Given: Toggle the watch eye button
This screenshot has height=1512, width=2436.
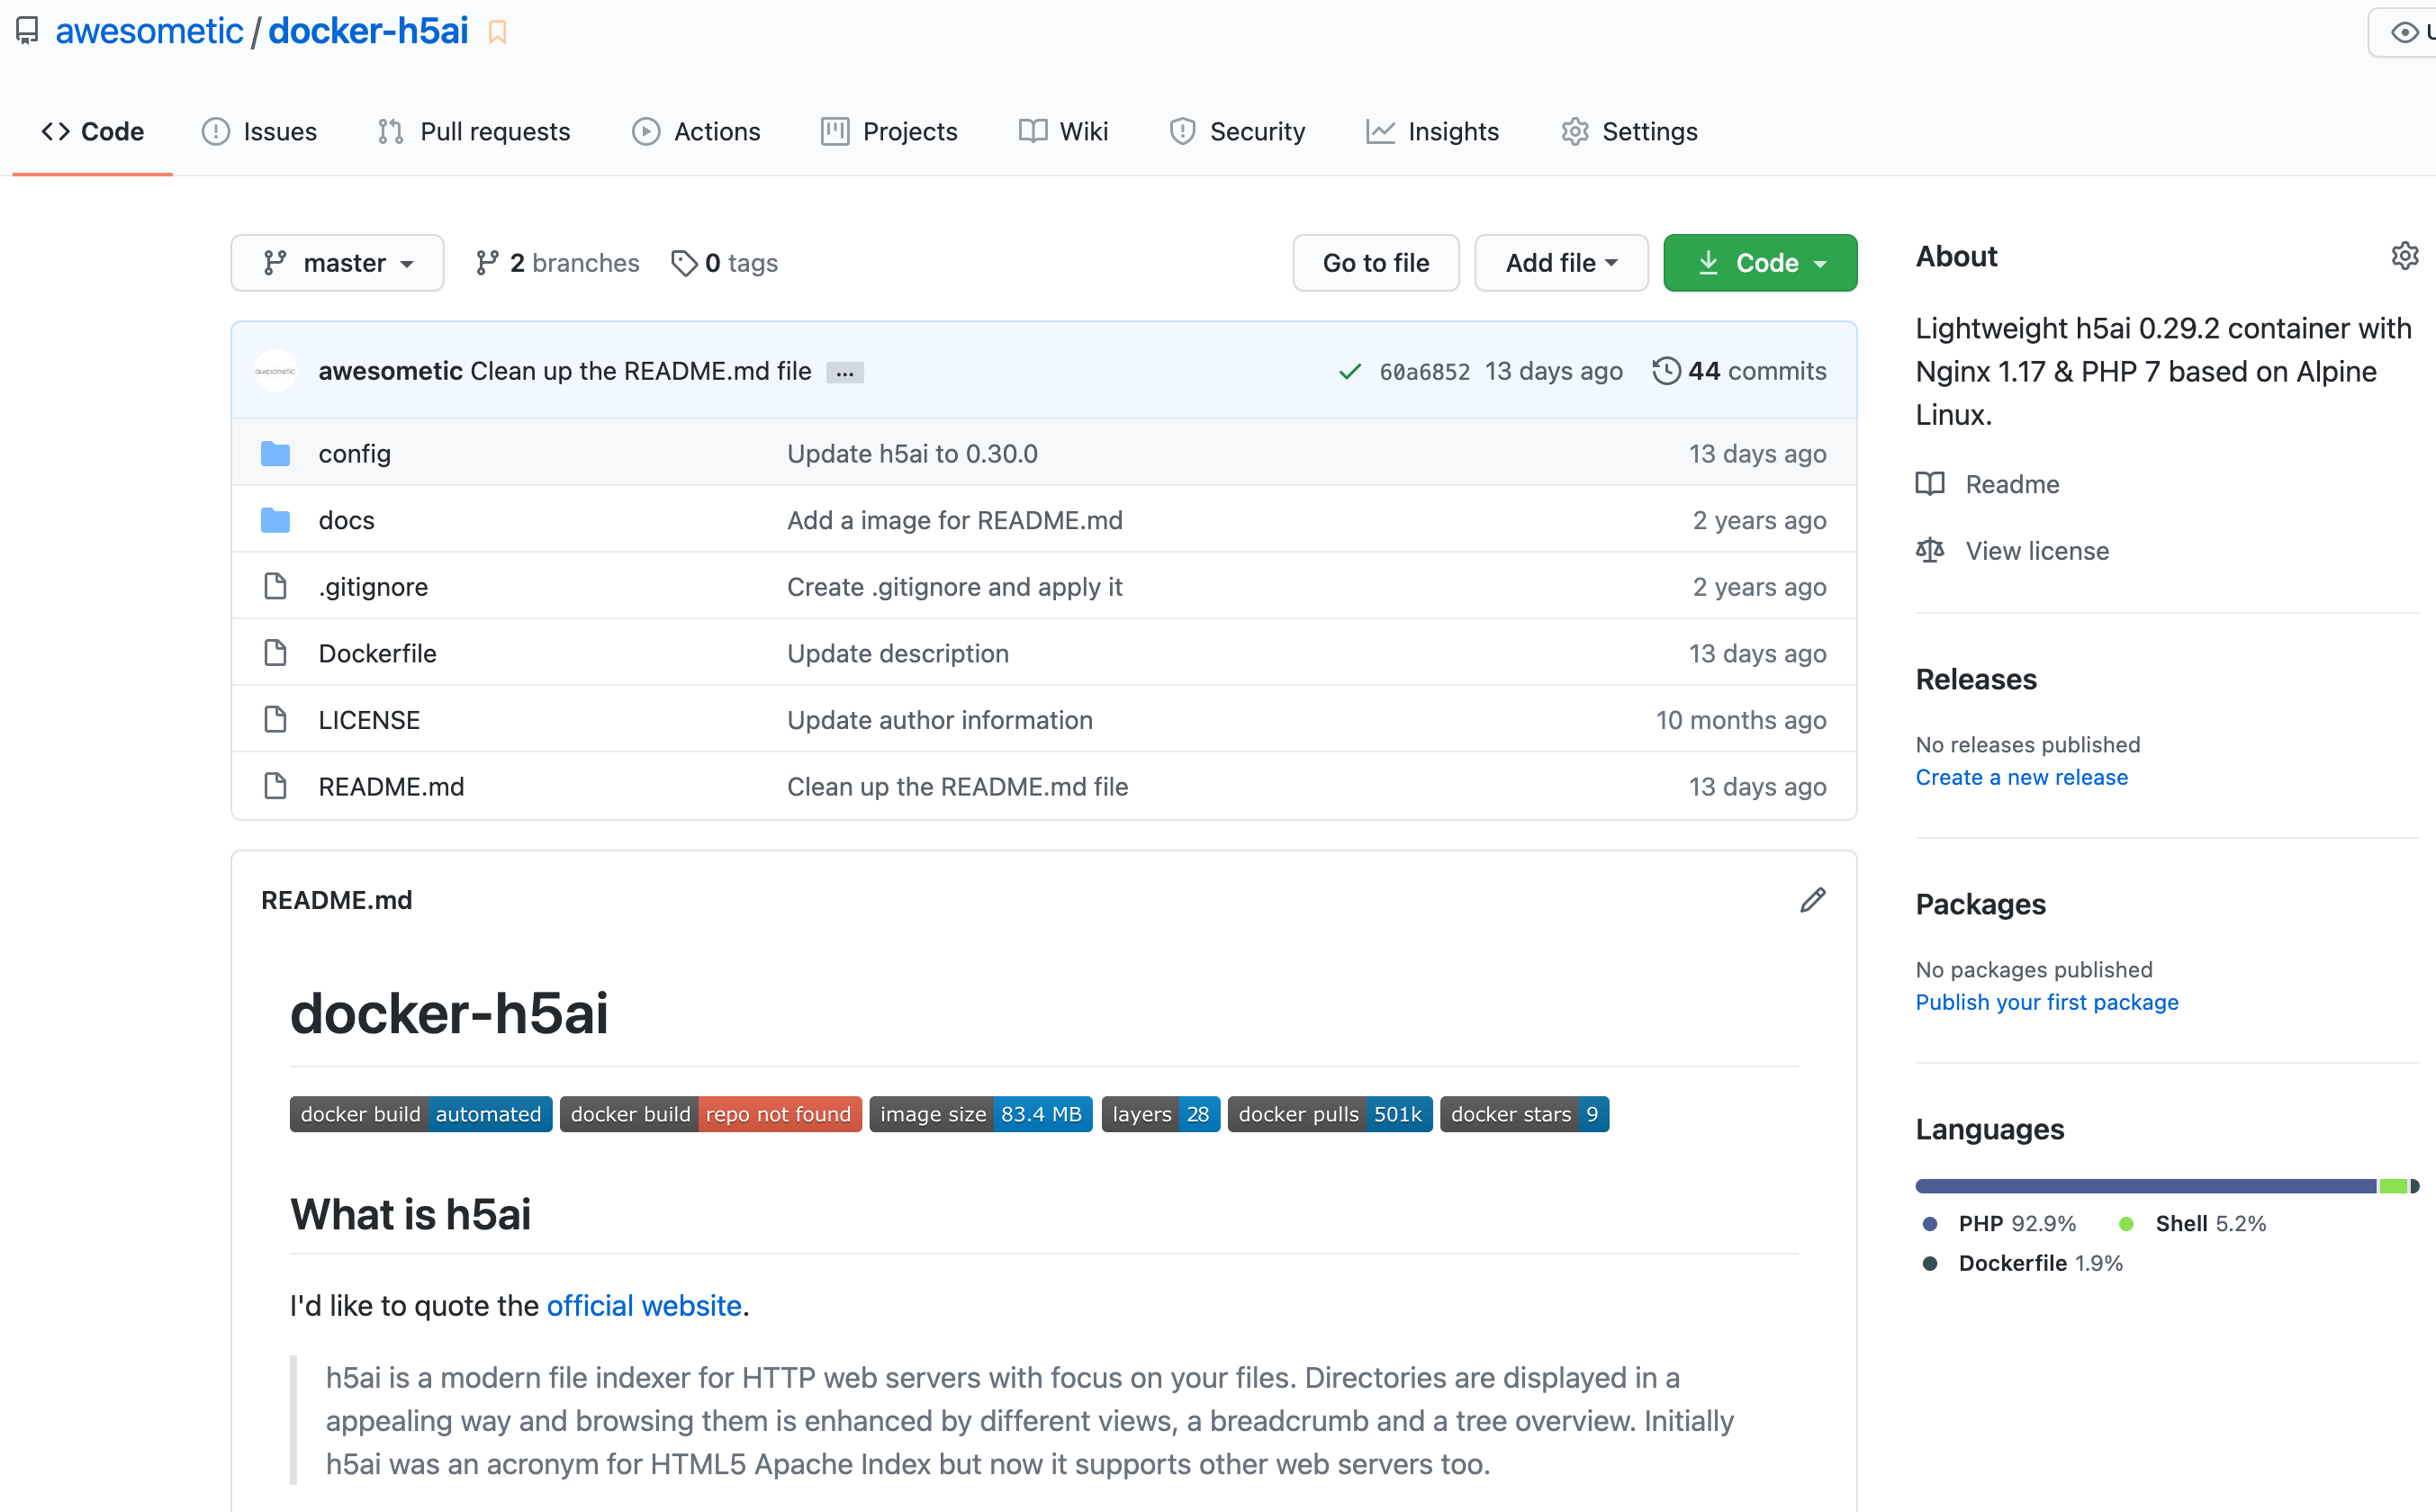Looking at the screenshot, I should click(2404, 32).
